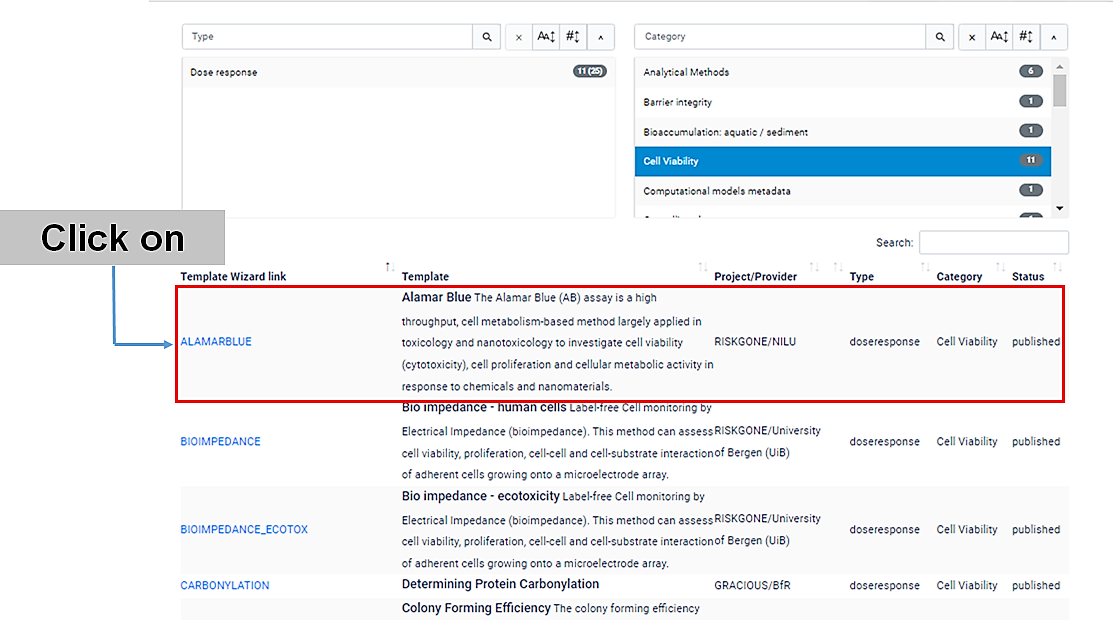Viewport: 1113px width, 620px height.
Task: Open the BIOIMPEDANCE_ECOTOX template link
Action: pyautogui.click(x=244, y=530)
